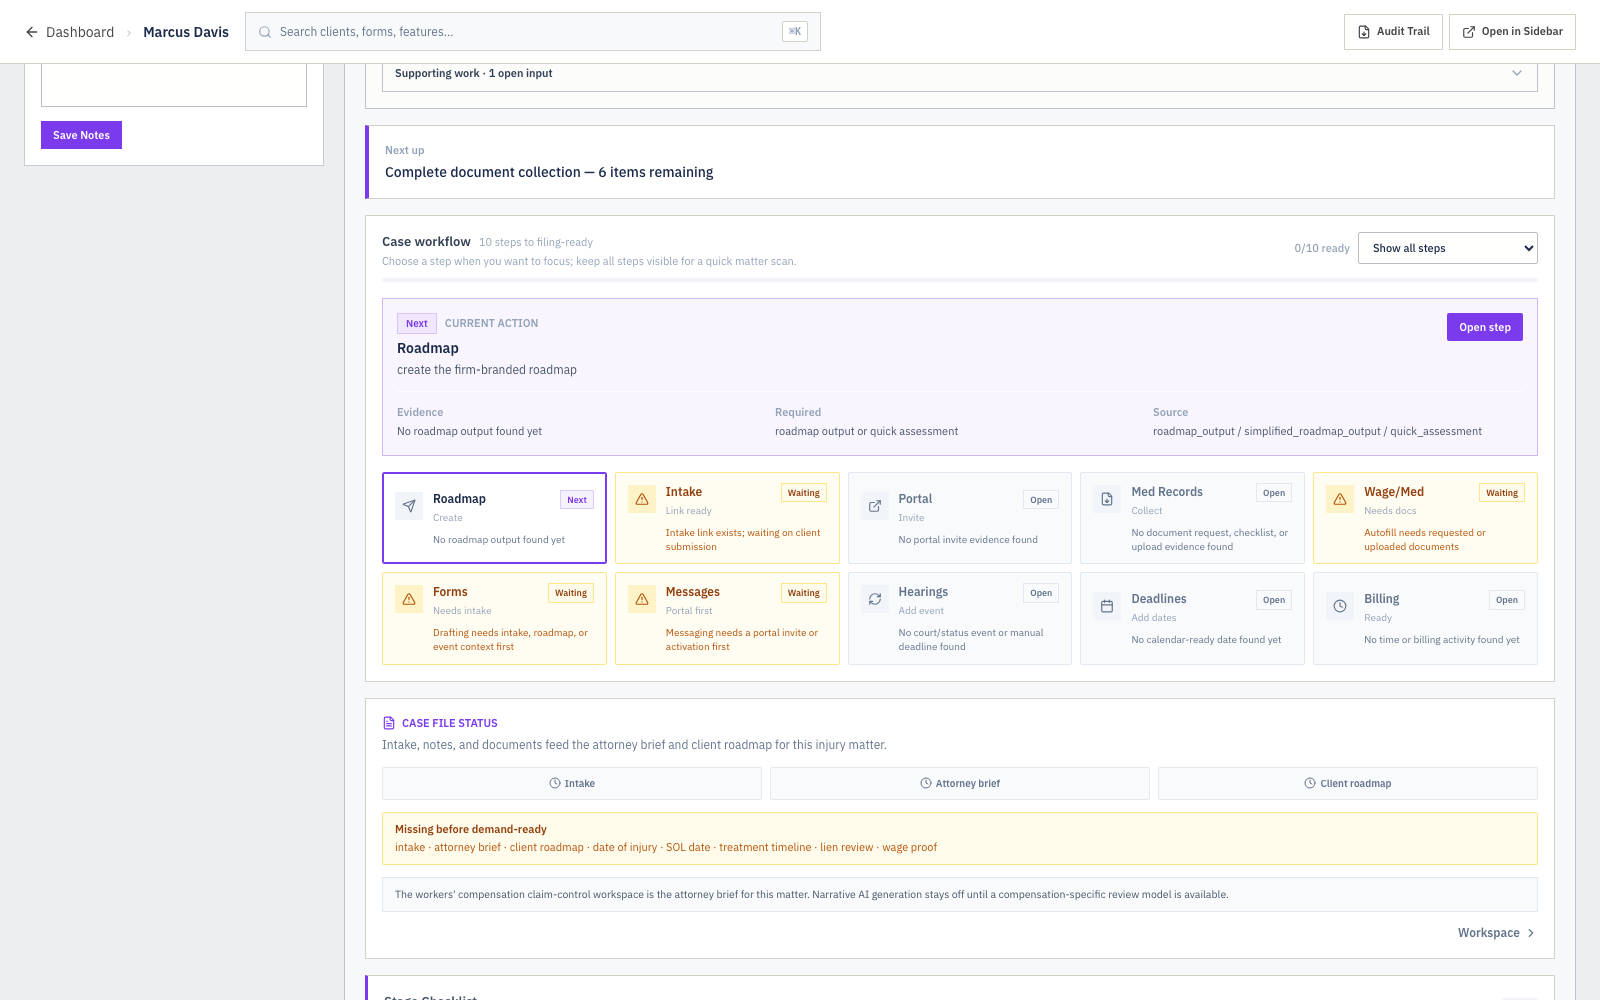
Task: Click 'Complete document collection' next up text
Action: [549, 172]
